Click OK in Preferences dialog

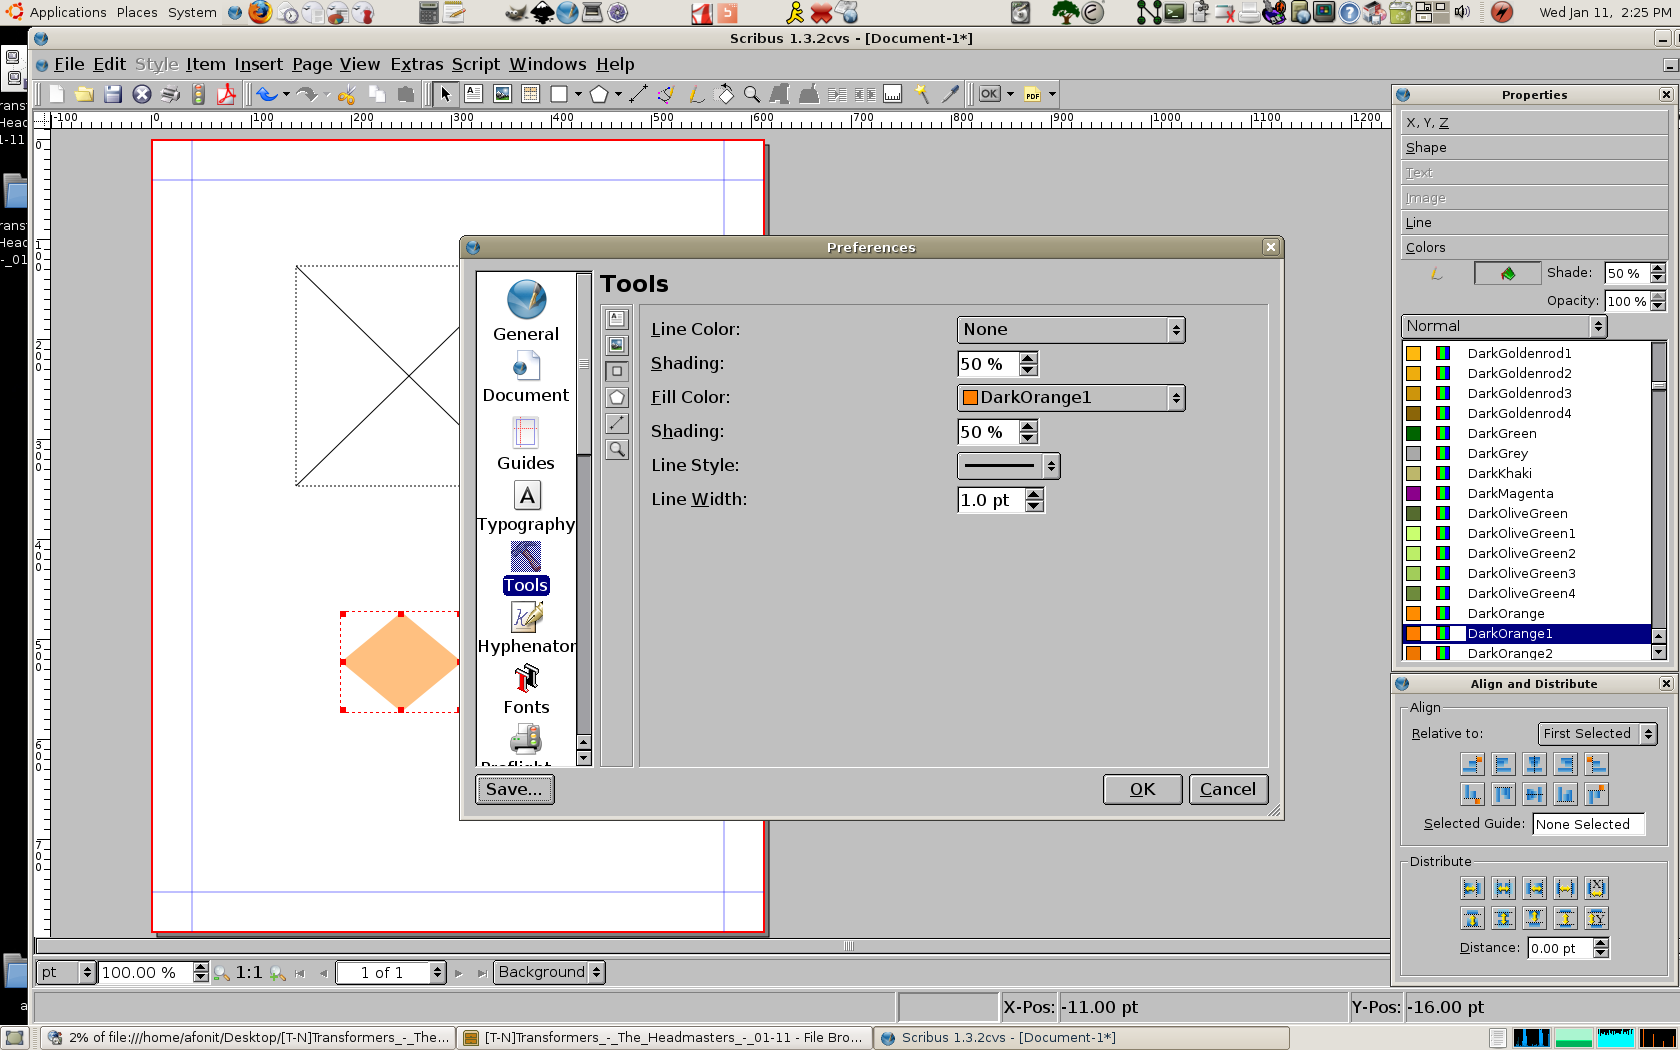1142,789
